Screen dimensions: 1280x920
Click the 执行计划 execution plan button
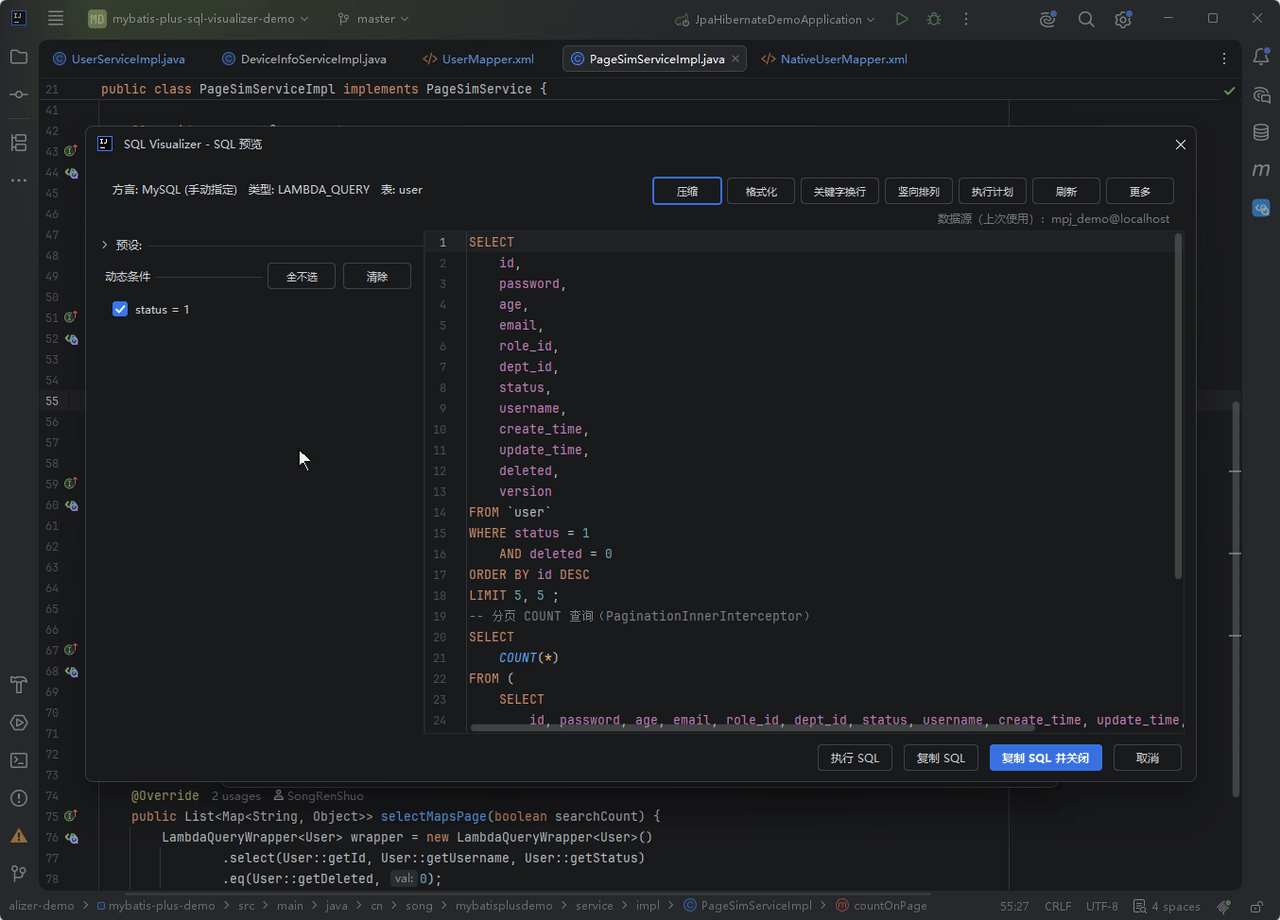pos(993,191)
